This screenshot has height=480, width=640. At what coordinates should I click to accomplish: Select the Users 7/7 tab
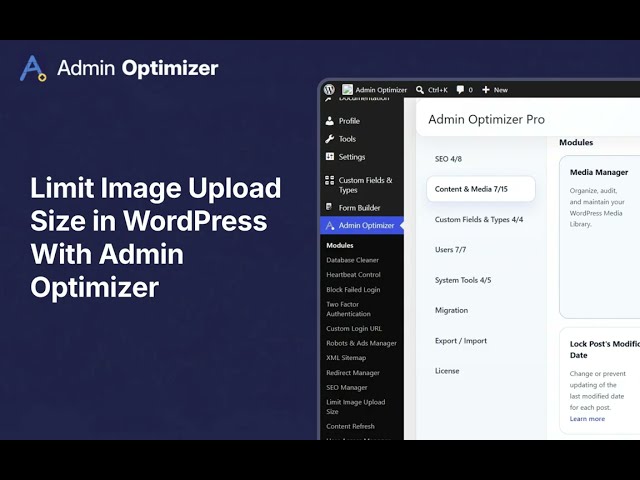click(x=450, y=250)
